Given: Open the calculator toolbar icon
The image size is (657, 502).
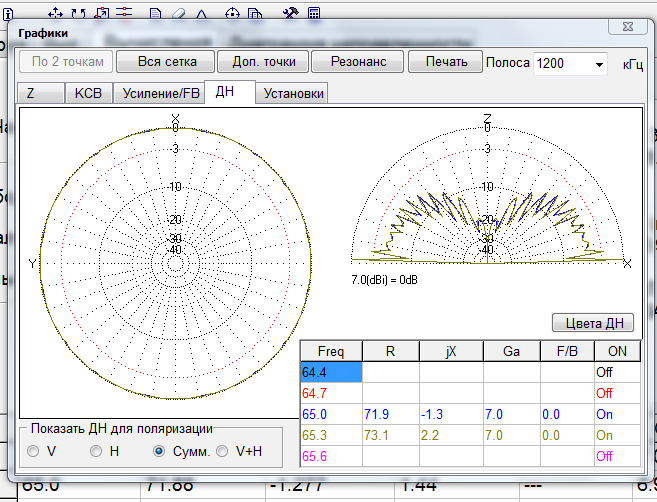Looking at the screenshot, I should 314,13.
